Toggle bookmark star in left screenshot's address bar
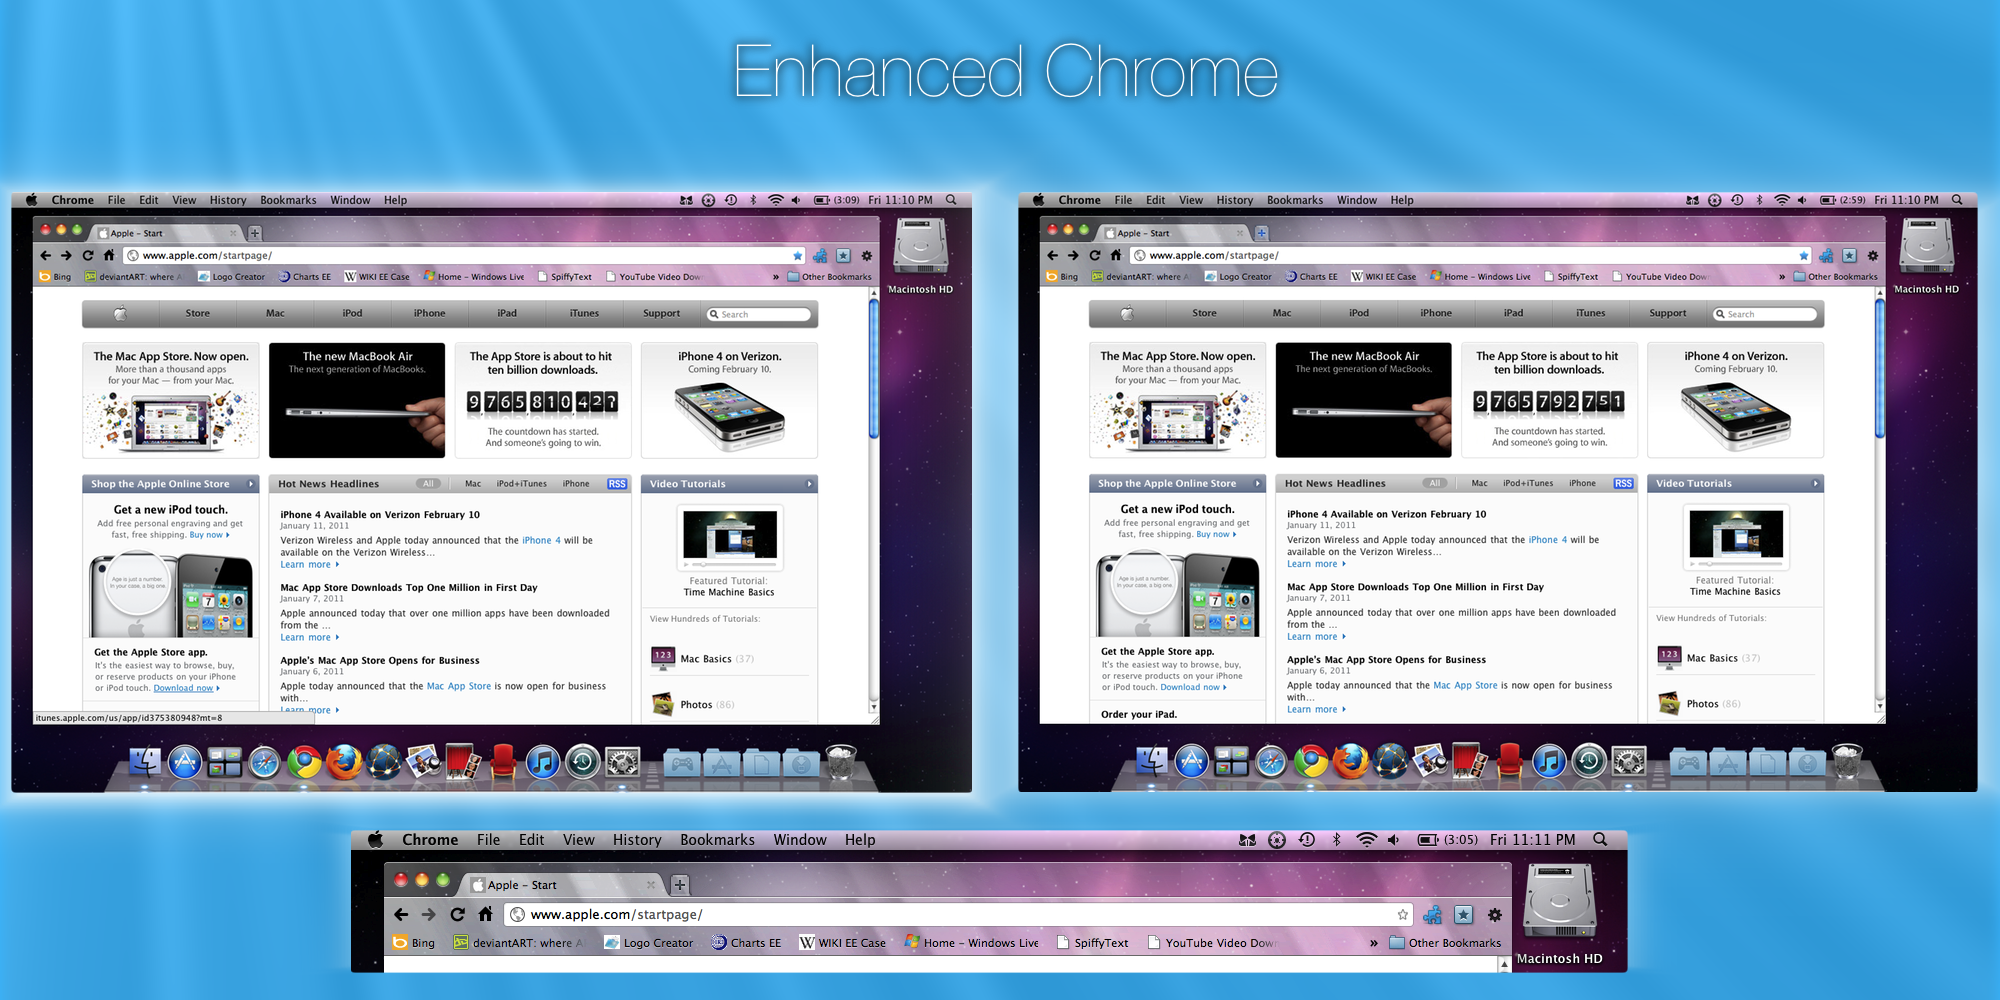Viewport: 2000px width, 1000px height. coord(797,256)
